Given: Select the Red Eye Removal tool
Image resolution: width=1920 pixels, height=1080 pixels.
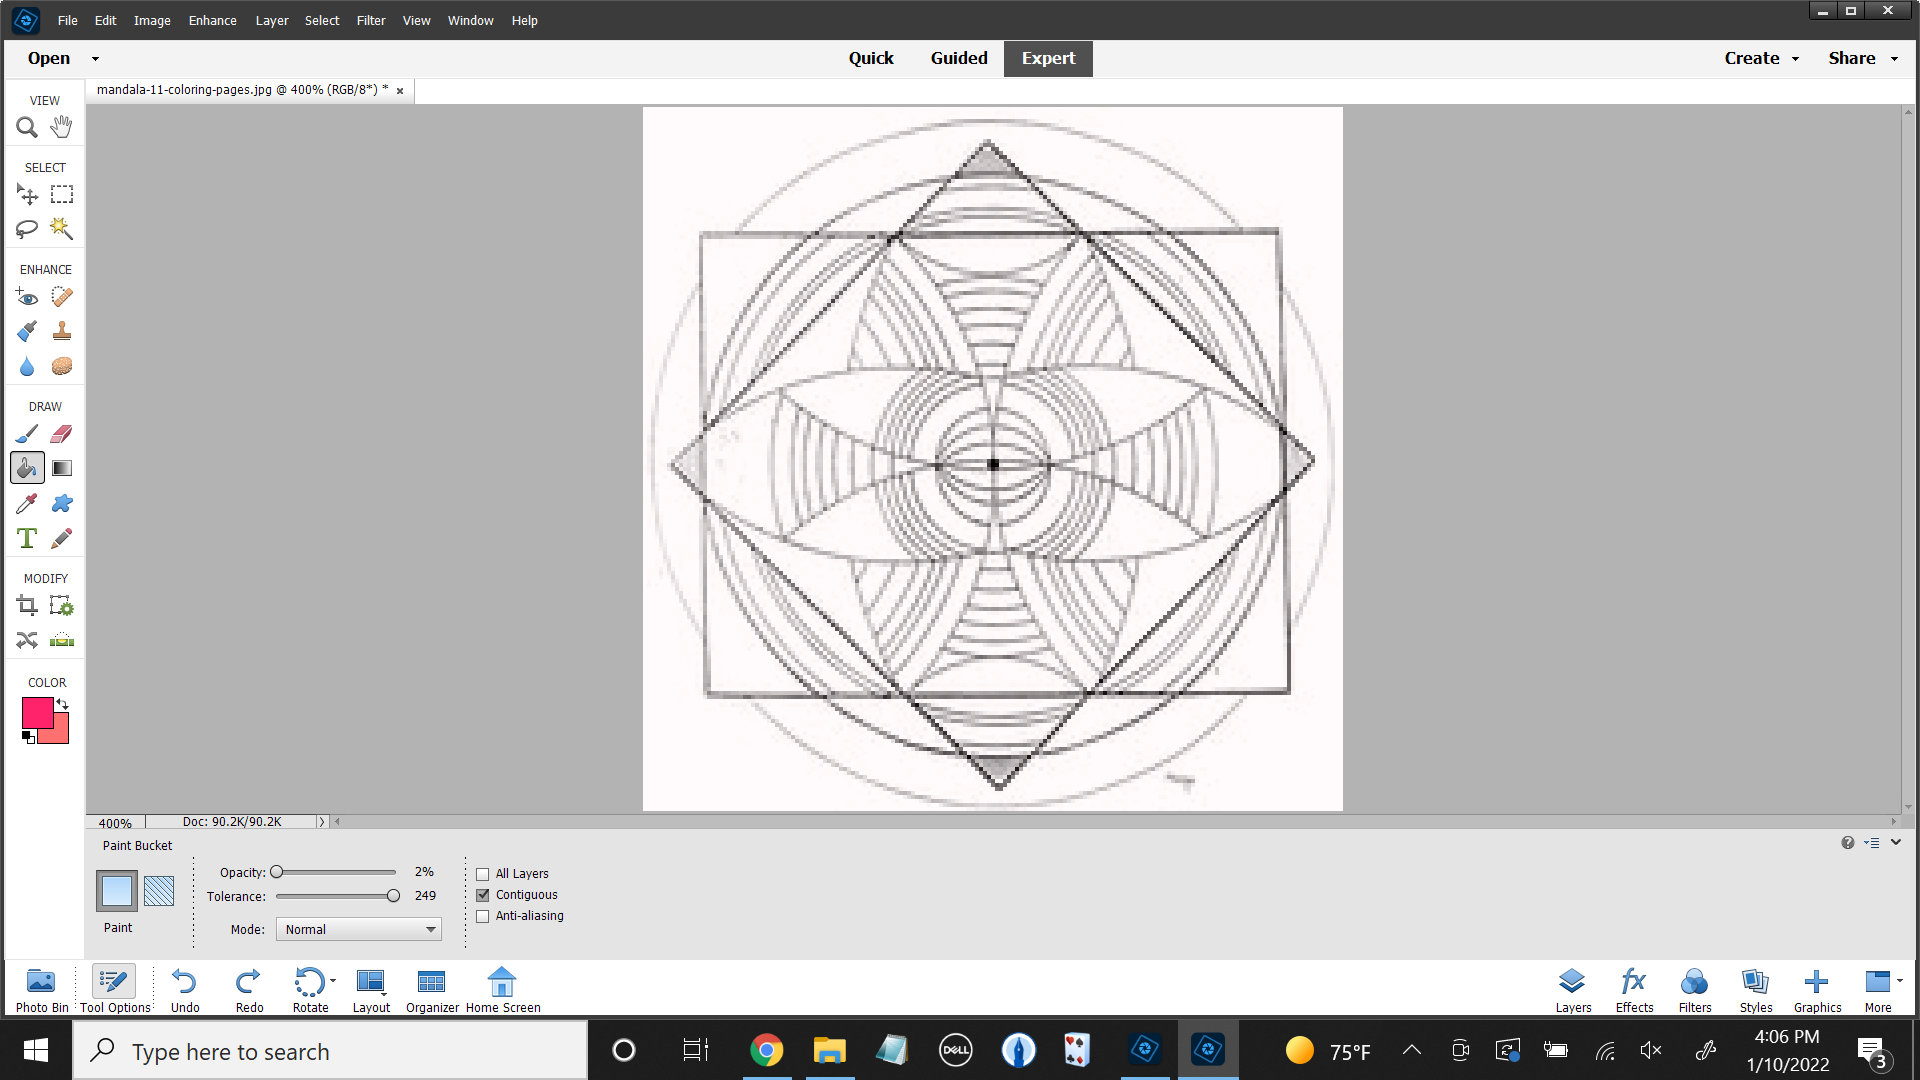Looking at the screenshot, I should coord(27,297).
